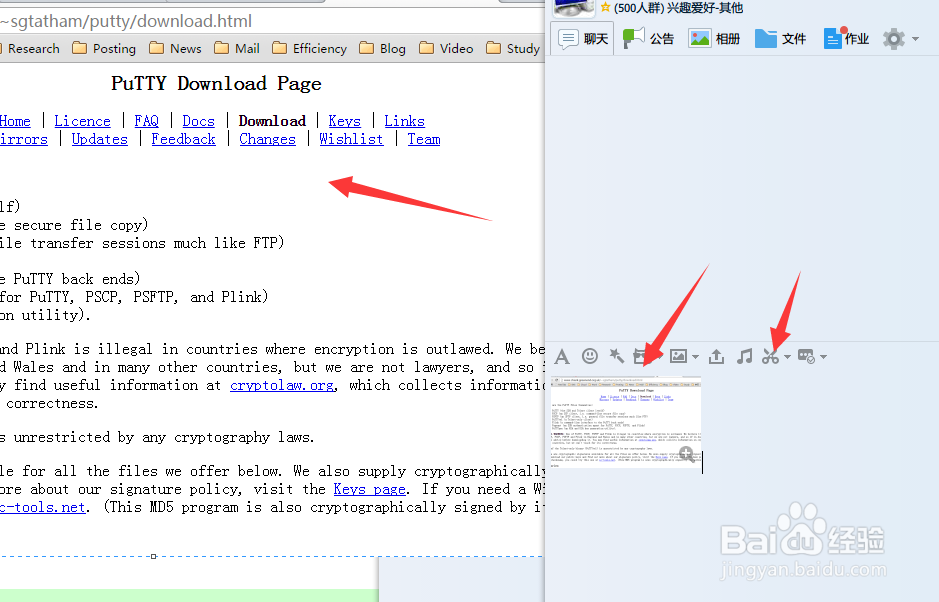This screenshot has height=602, width=939.
Task: Open the emoji smiley picker
Action: coord(590,356)
